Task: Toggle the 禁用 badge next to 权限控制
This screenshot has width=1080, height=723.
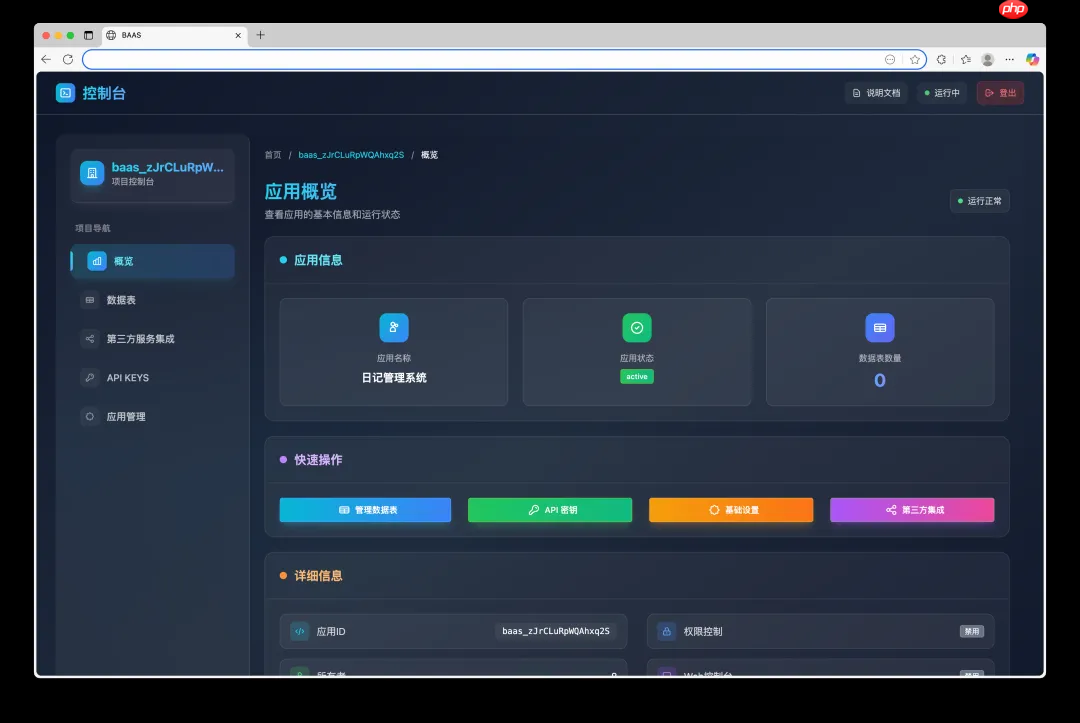Action: pos(971,631)
